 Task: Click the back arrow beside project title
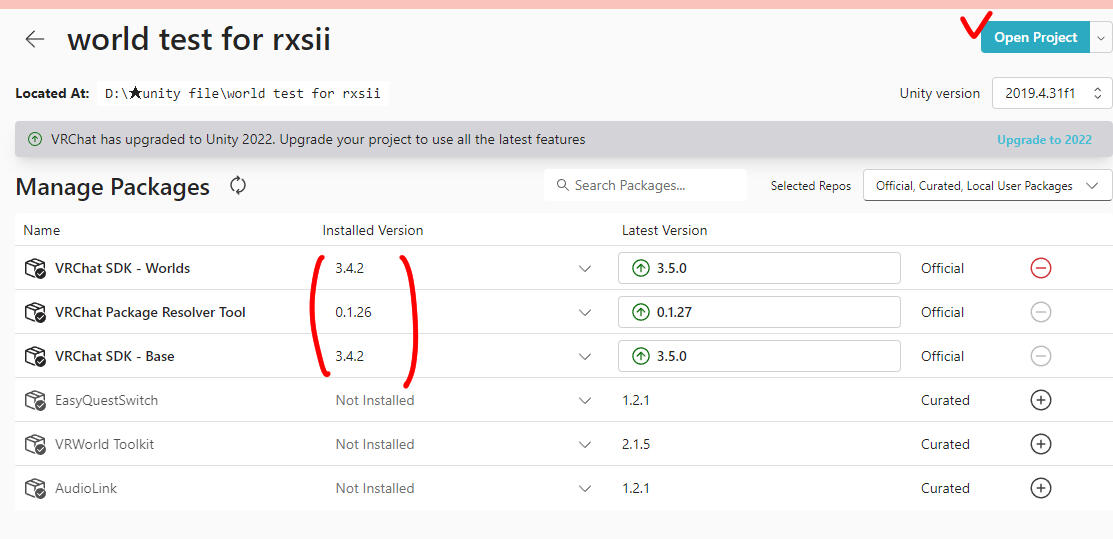point(35,39)
